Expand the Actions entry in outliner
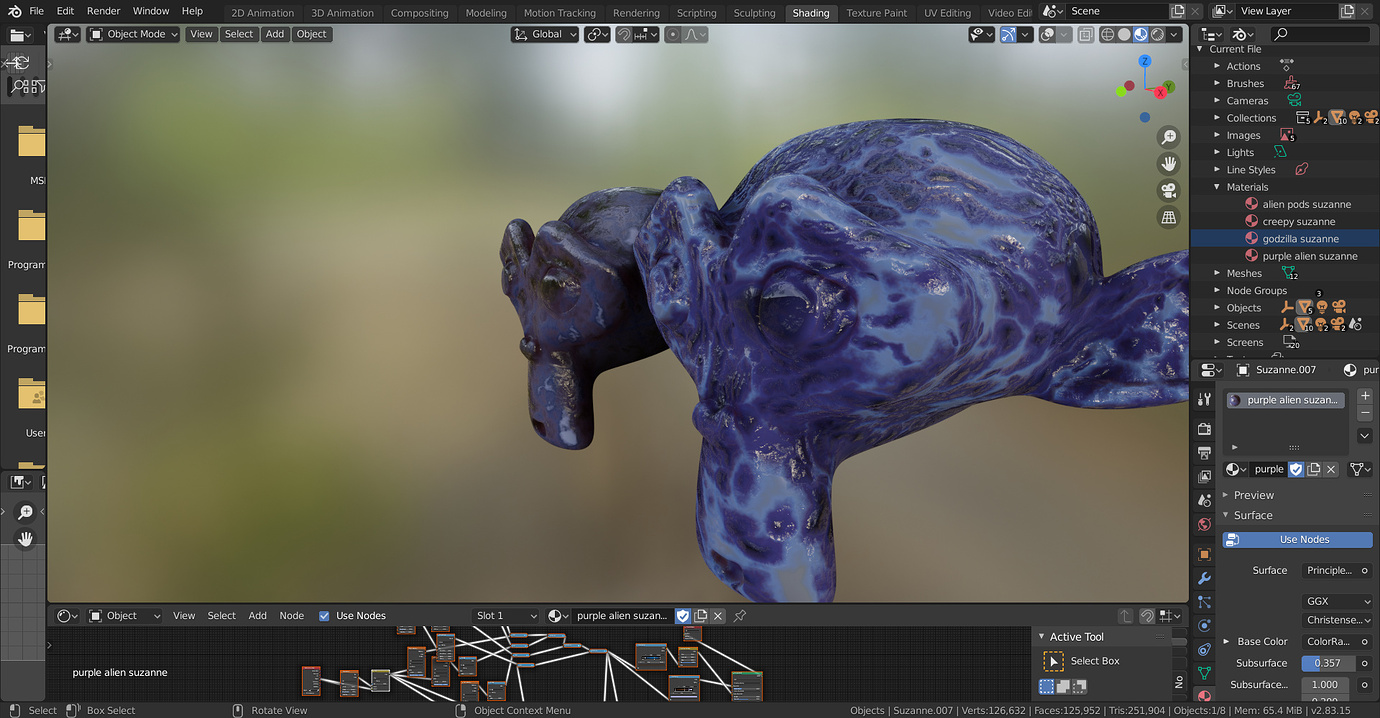 pos(1217,66)
